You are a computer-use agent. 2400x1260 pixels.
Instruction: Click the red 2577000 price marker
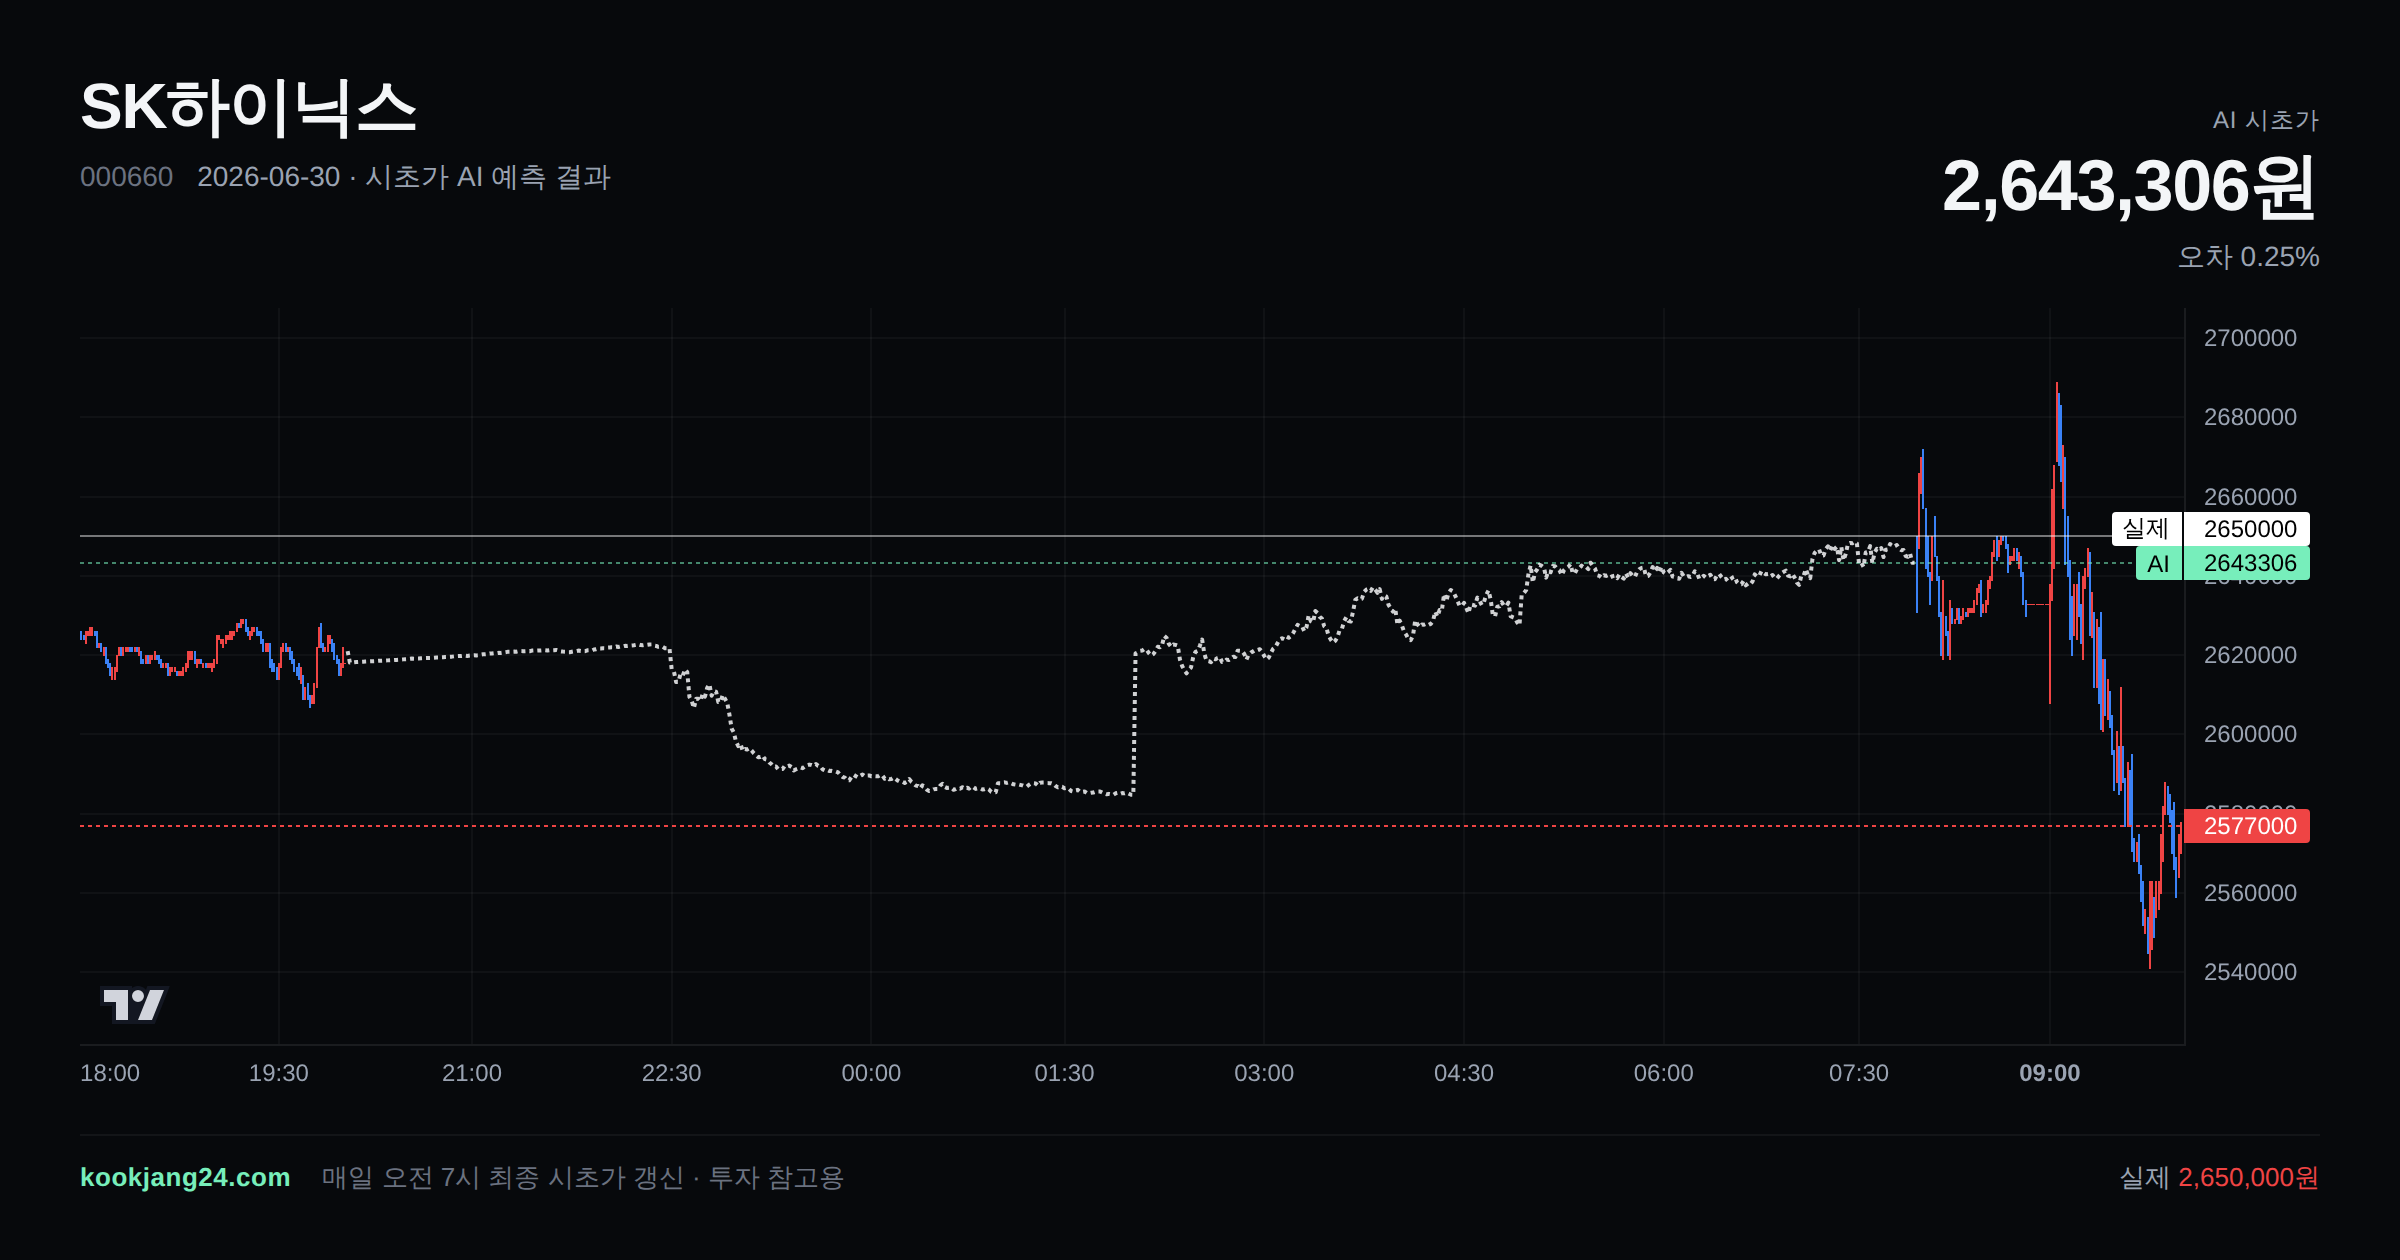pos(2249,826)
